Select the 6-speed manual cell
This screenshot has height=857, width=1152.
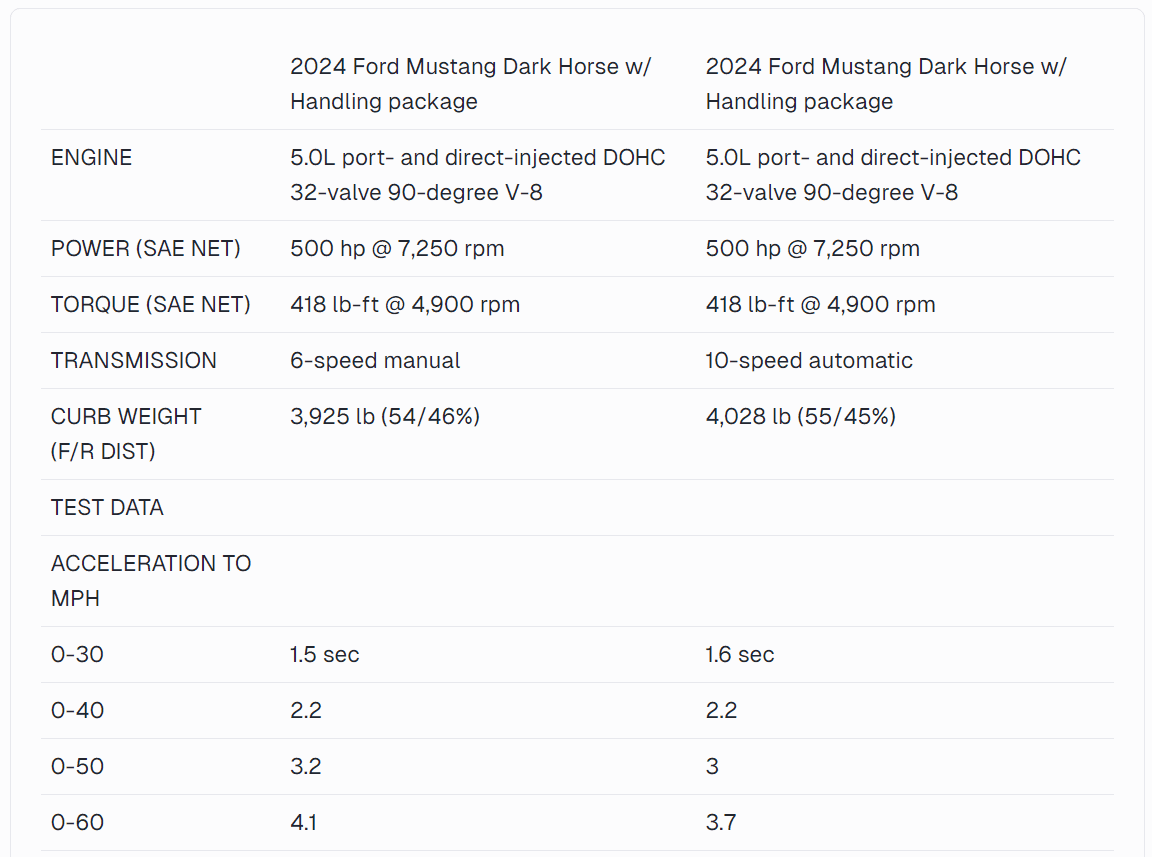pos(375,360)
